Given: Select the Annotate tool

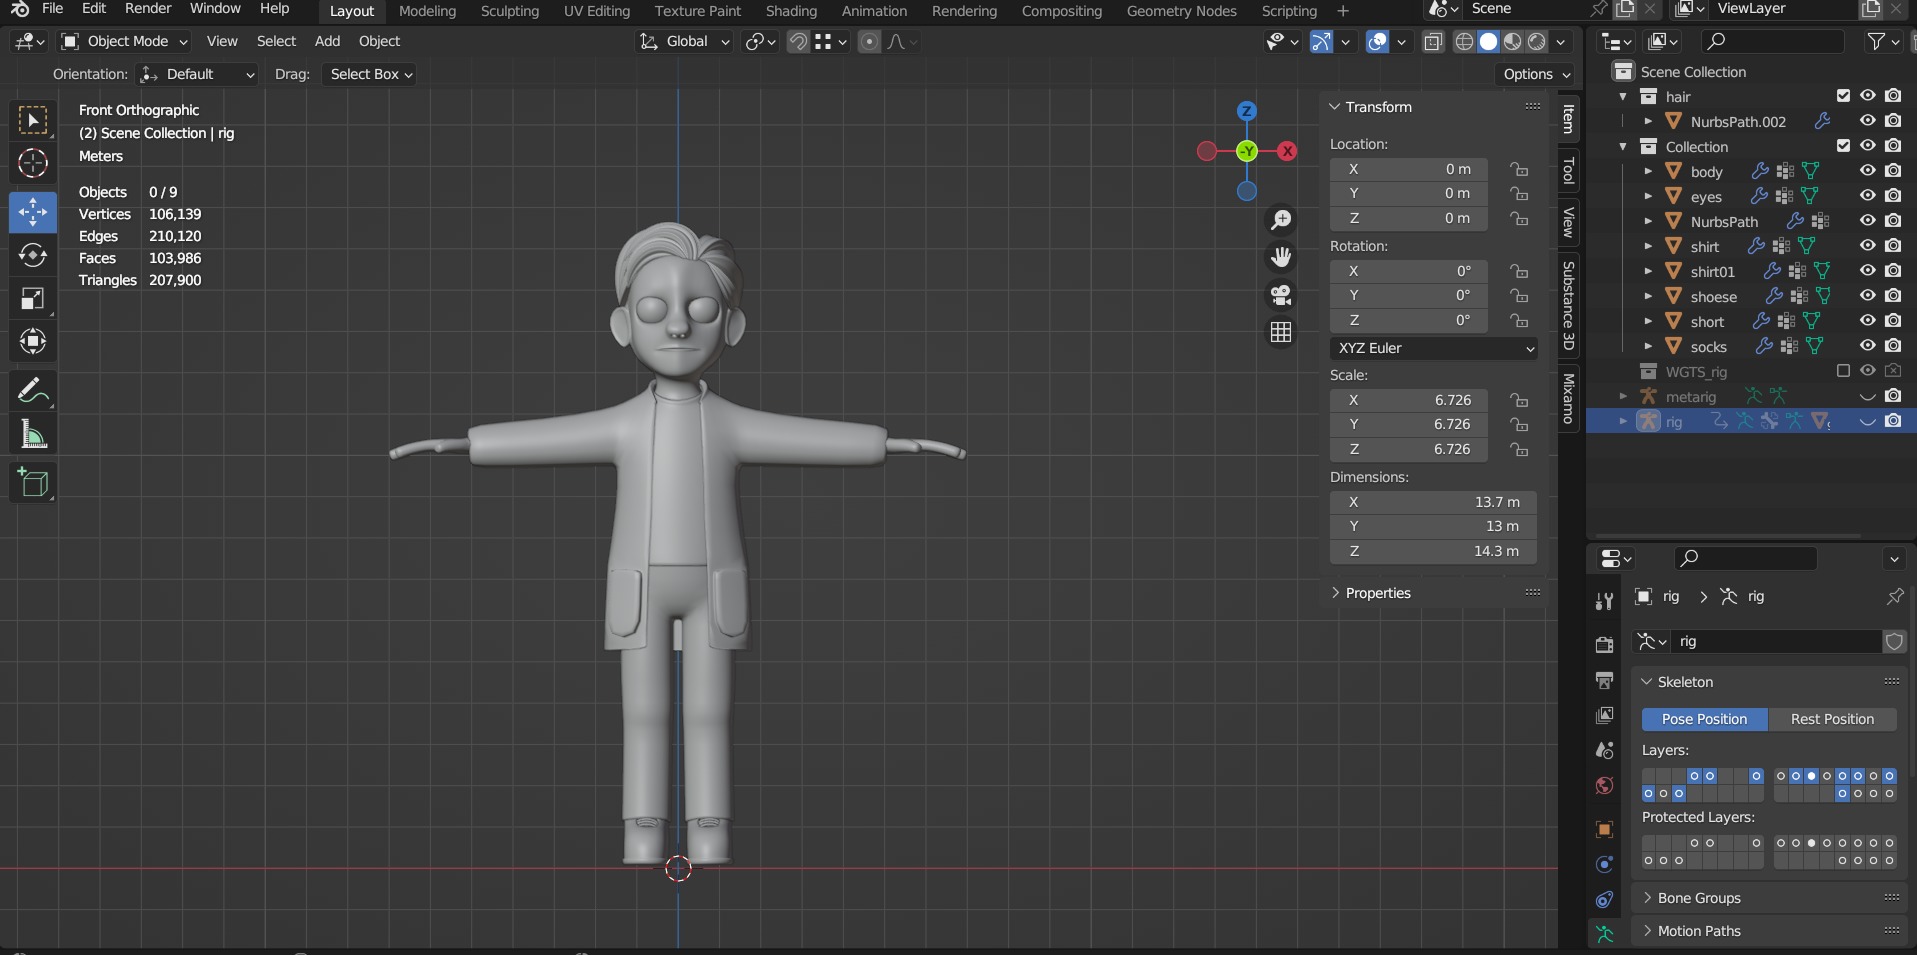Looking at the screenshot, I should (x=33, y=390).
